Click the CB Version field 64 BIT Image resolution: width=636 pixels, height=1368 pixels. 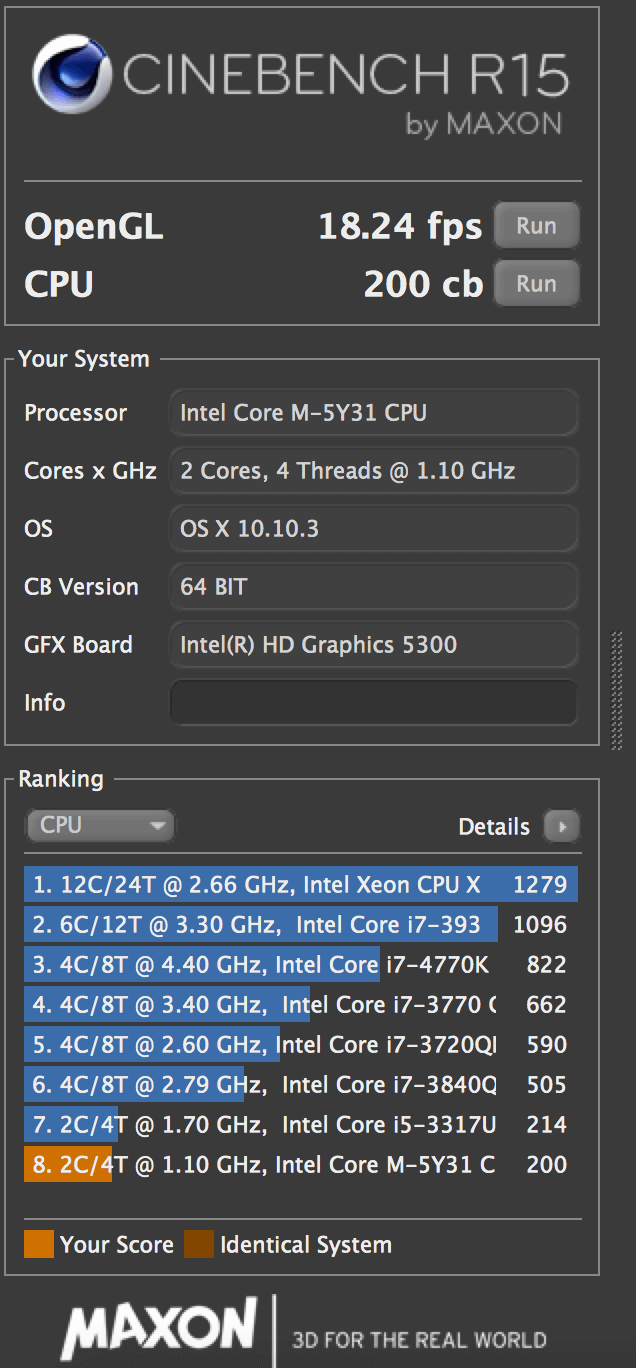click(374, 587)
